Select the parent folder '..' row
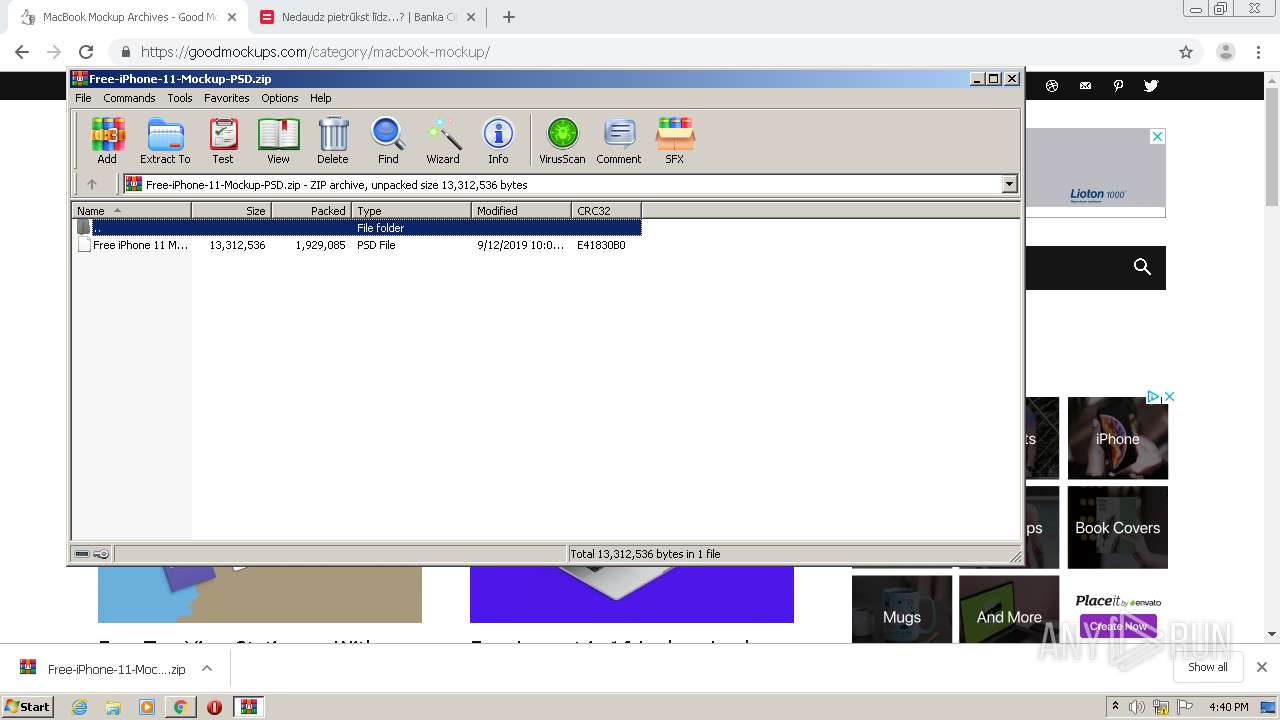Screen dimensions: 1280x720 point(357,227)
